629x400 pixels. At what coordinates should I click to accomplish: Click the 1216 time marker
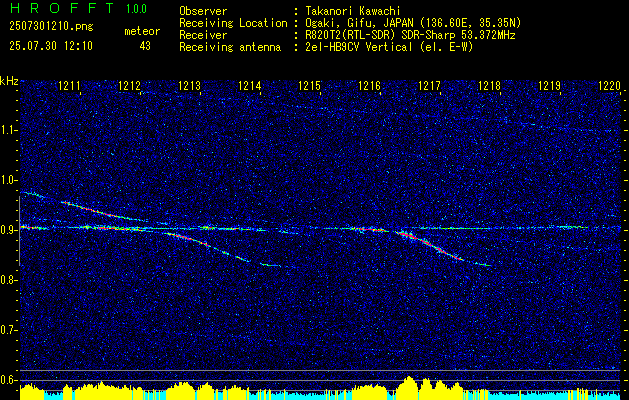tap(369, 85)
